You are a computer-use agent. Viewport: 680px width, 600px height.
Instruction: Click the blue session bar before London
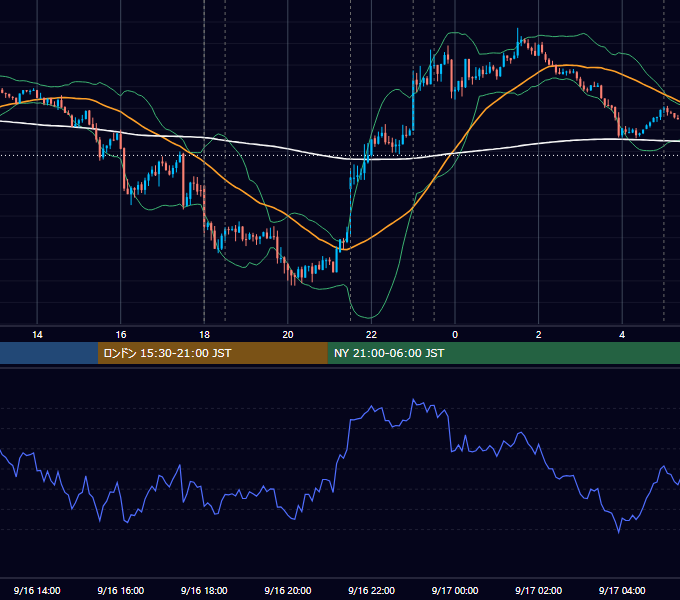coord(49,353)
